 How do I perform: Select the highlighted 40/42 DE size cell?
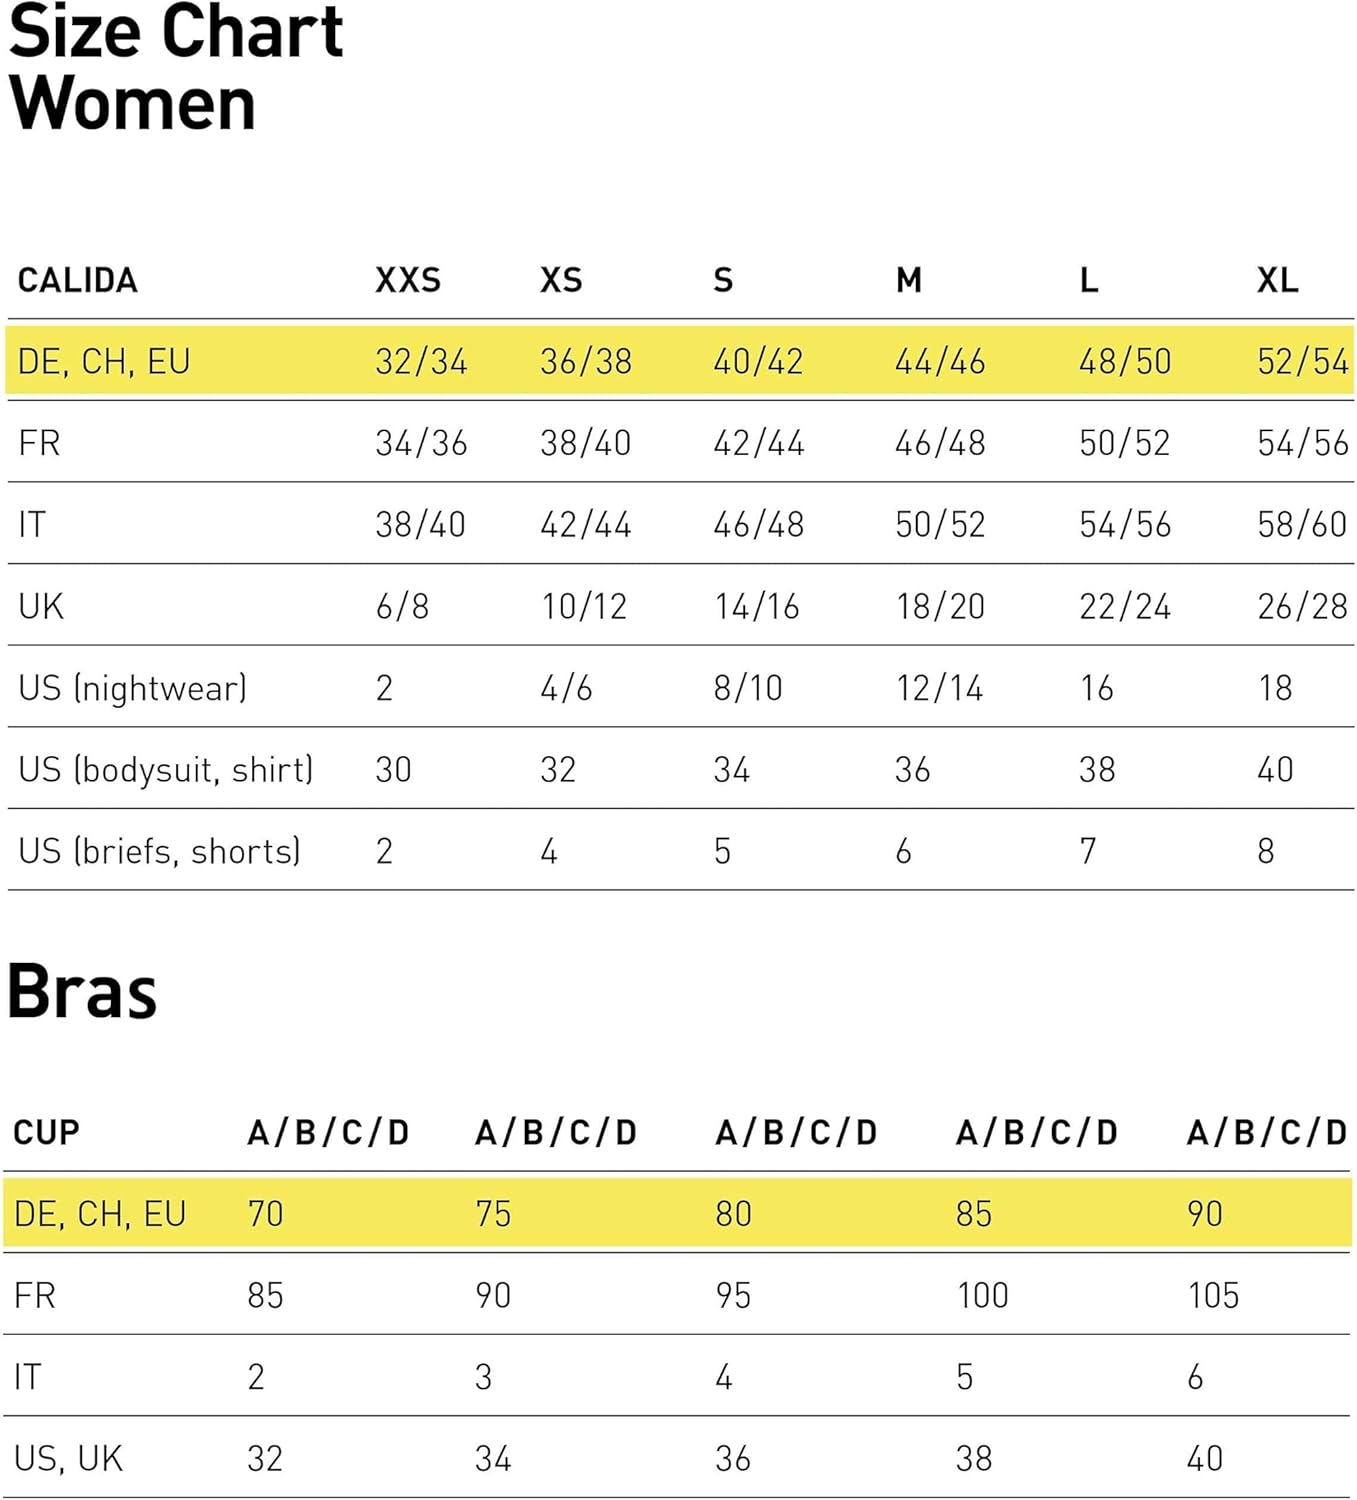coord(757,361)
